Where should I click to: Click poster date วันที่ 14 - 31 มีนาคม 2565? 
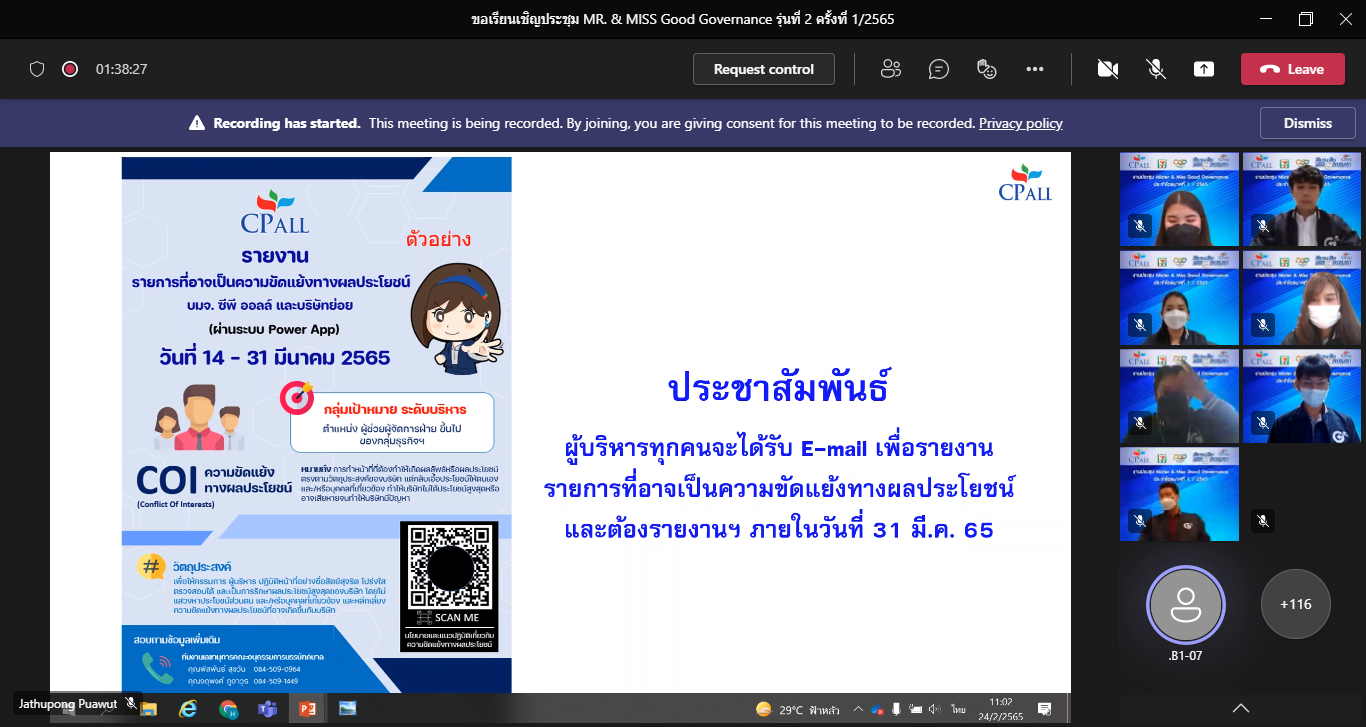pos(274,357)
